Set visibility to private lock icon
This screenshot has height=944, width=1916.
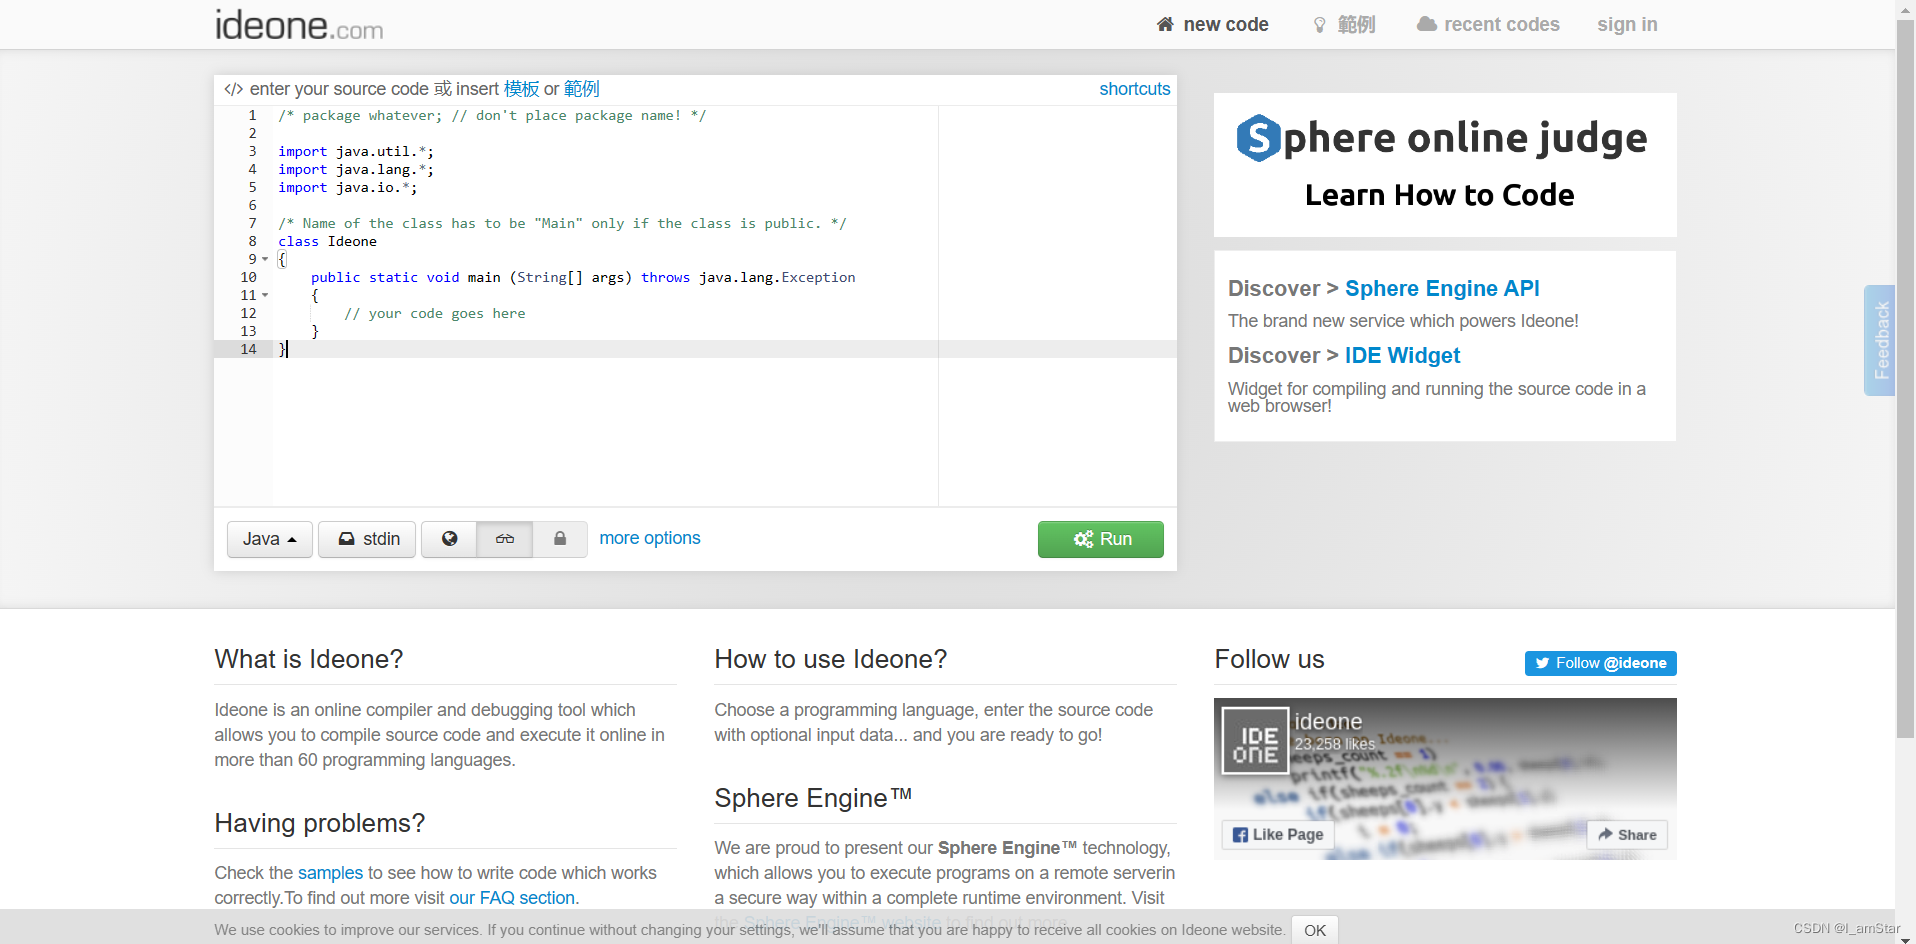coord(560,539)
